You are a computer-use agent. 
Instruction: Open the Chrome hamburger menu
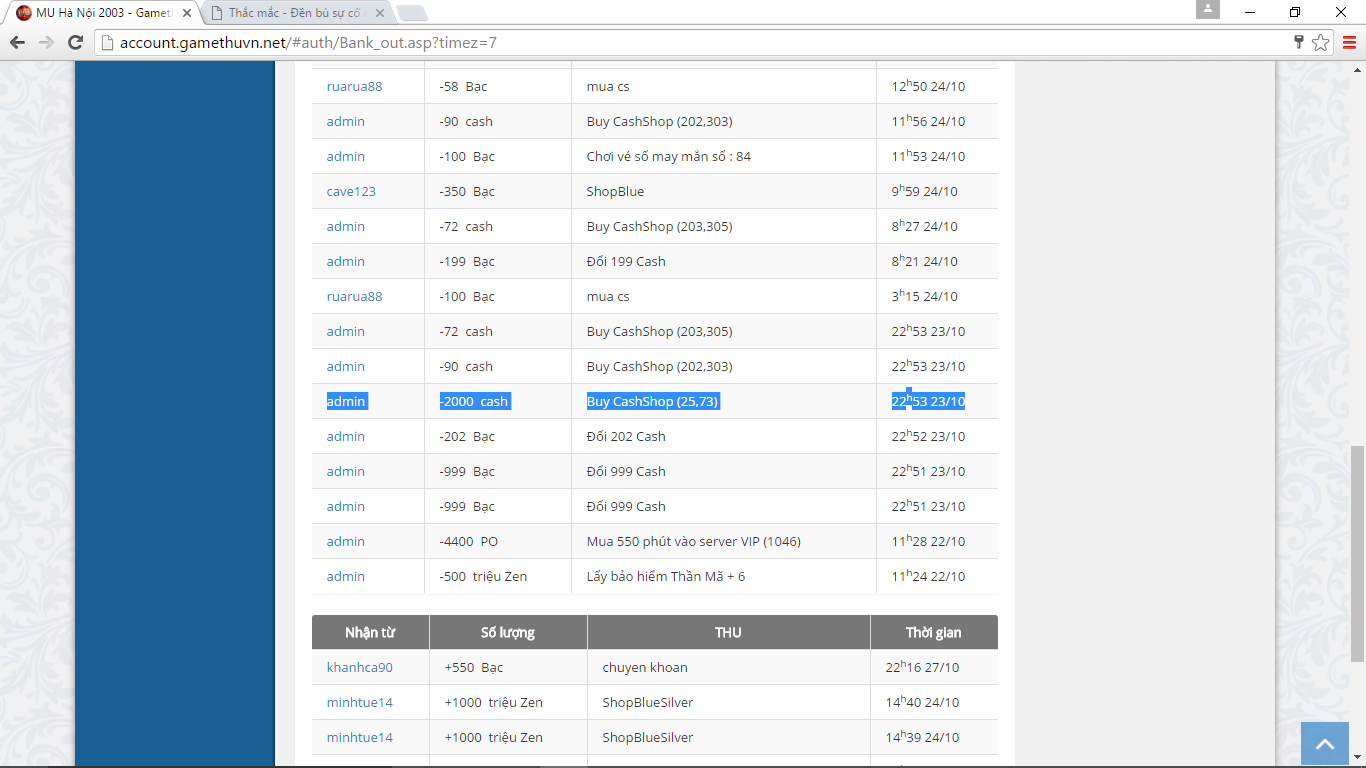click(x=1349, y=42)
